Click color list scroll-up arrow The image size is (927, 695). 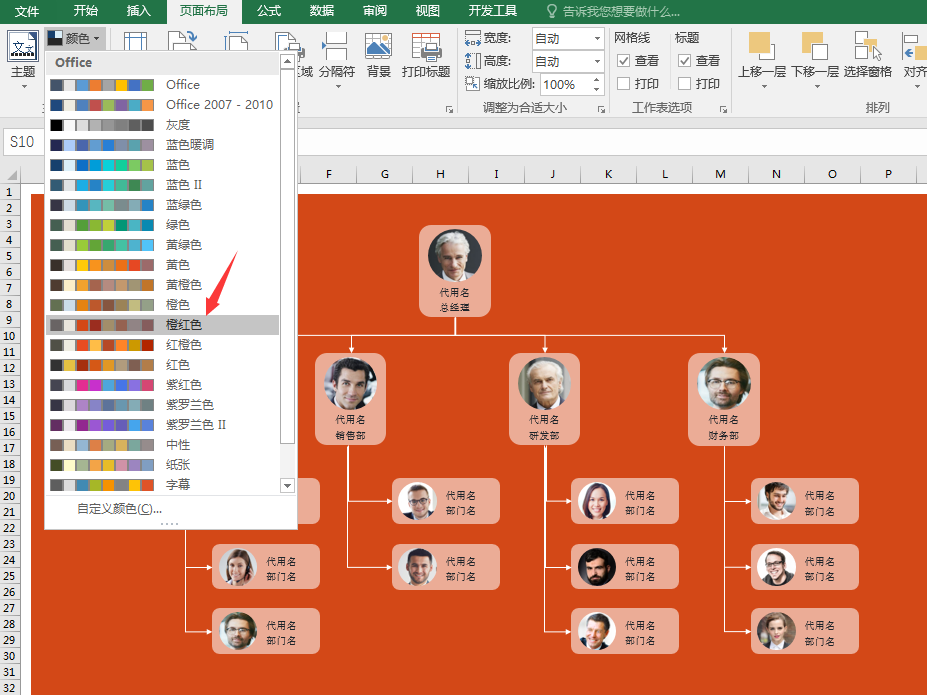287,61
